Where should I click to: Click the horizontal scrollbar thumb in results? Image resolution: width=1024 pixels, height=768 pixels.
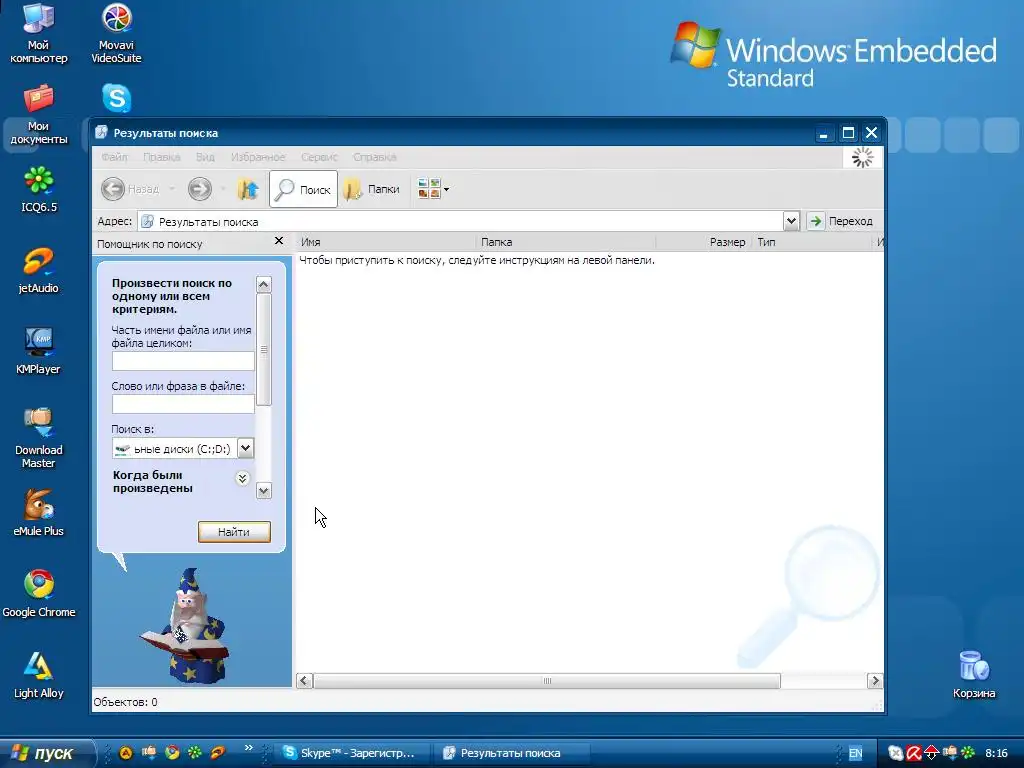point(547,680)
